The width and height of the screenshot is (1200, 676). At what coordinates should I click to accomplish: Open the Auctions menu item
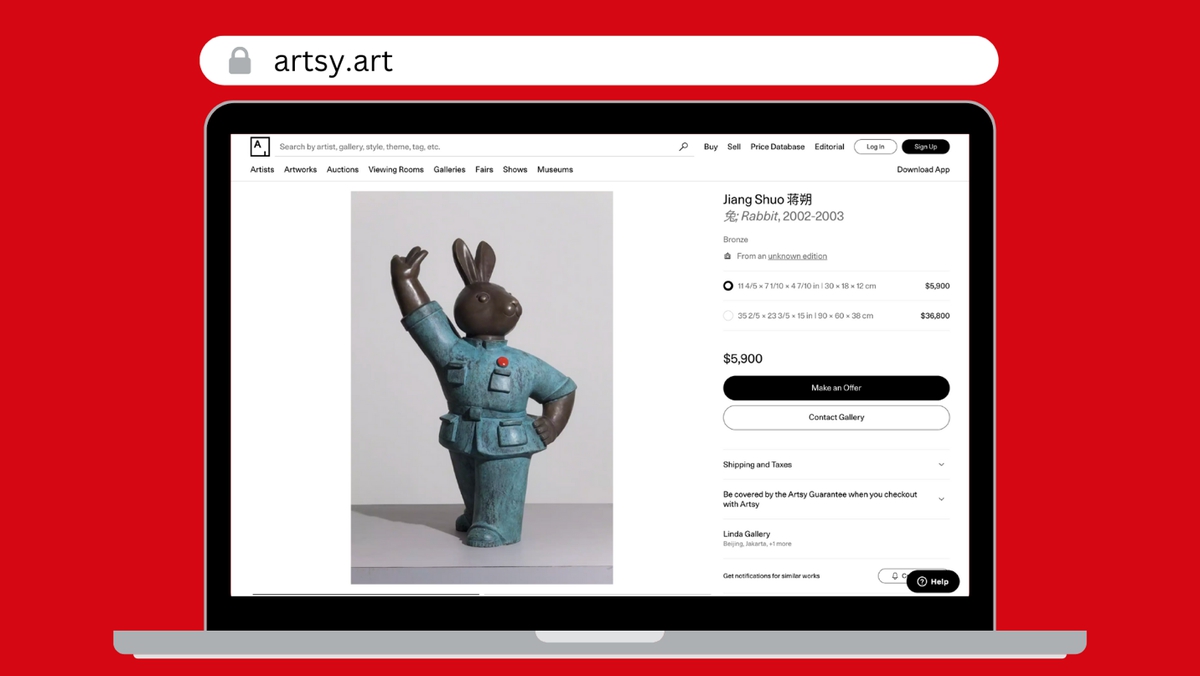[342, 170]
